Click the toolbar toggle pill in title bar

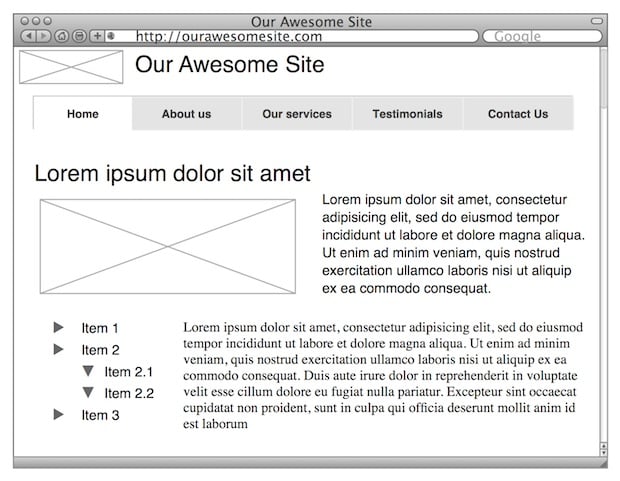click(x=596, y=21)
